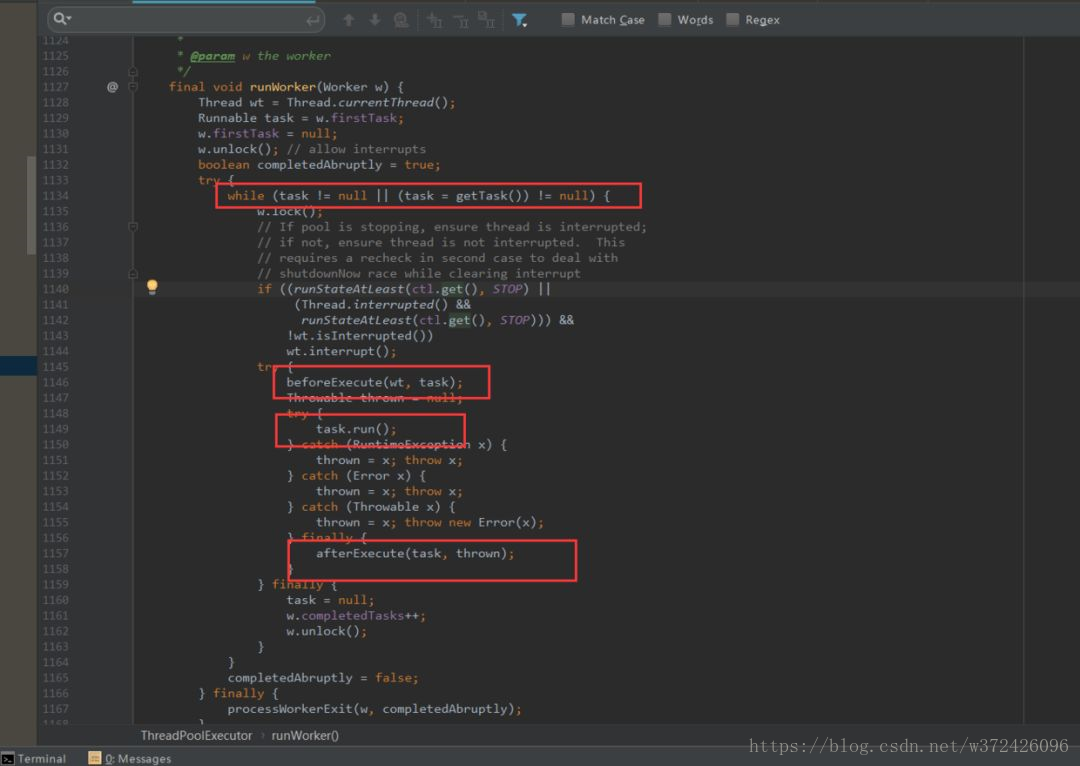Click line number 1157 in gutter
Viewport: 1080px width, 766px height.
(x=56, y=553)
